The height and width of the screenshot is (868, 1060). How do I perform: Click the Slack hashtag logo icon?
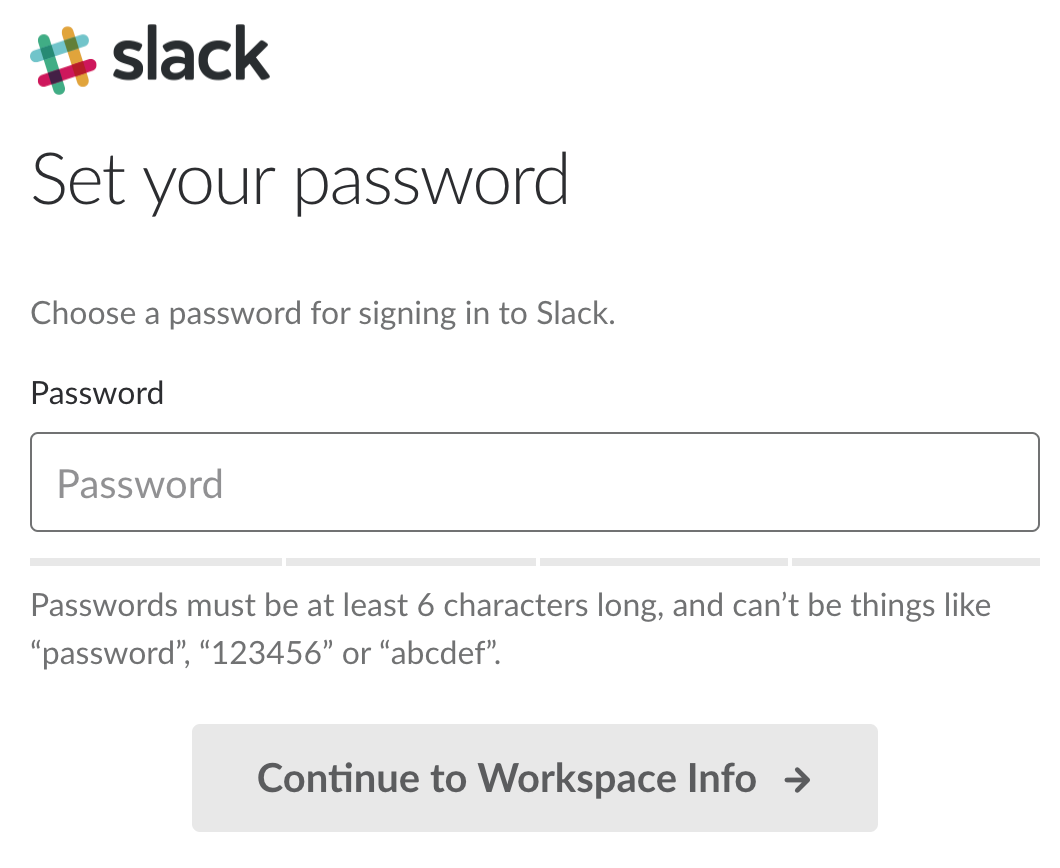tap(63, 60)
